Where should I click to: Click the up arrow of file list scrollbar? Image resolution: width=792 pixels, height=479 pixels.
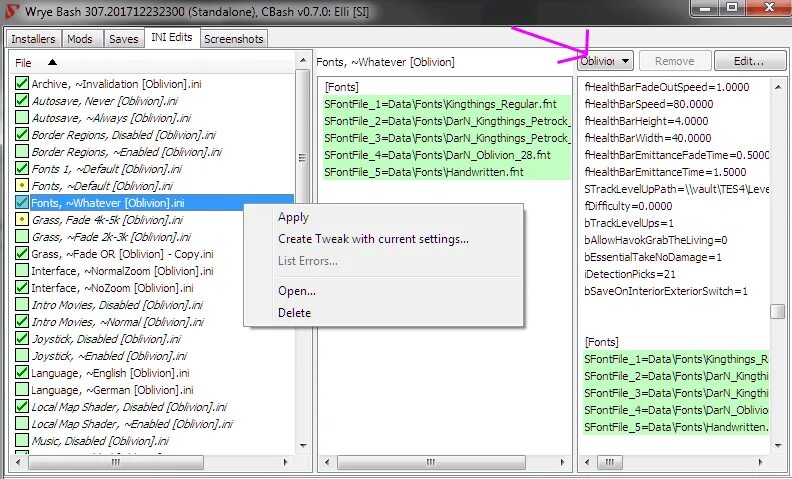303,60
